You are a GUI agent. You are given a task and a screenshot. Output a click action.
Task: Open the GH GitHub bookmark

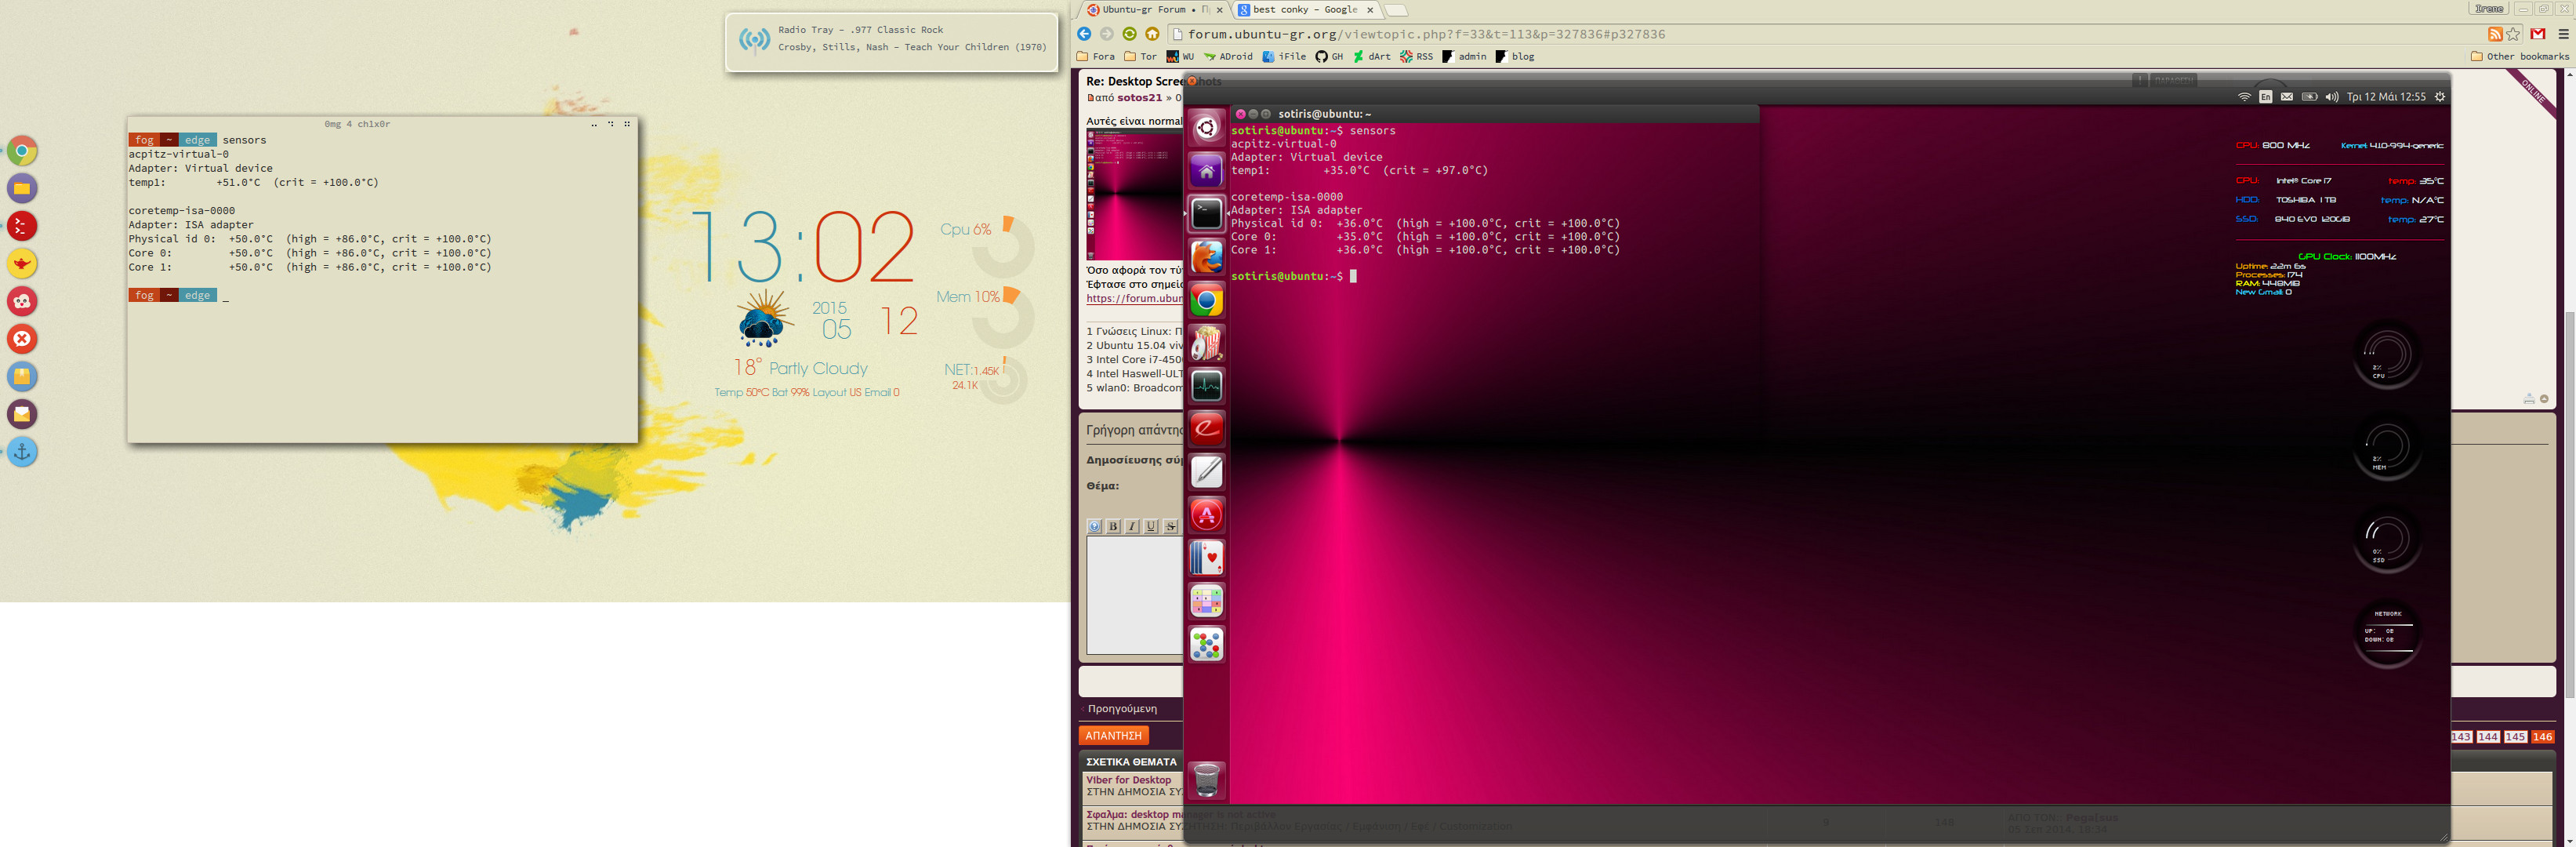pos(1329,57)
